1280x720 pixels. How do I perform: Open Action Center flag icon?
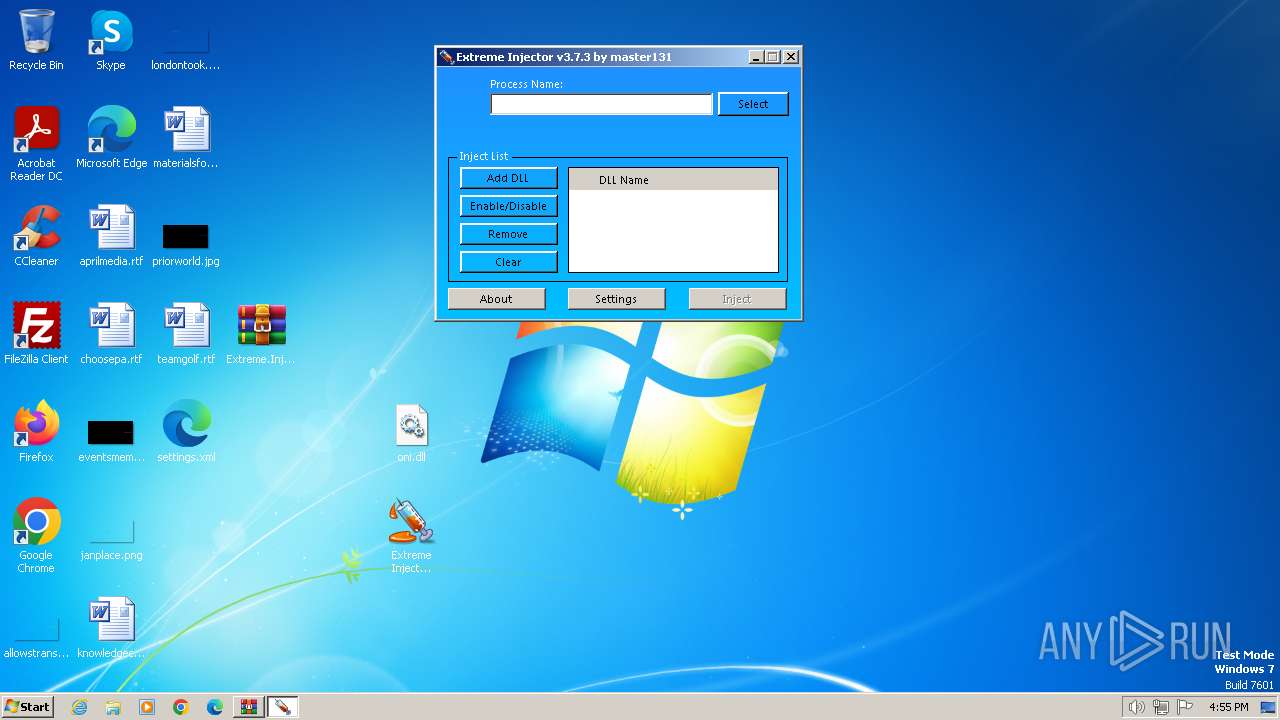[1185, 707]
